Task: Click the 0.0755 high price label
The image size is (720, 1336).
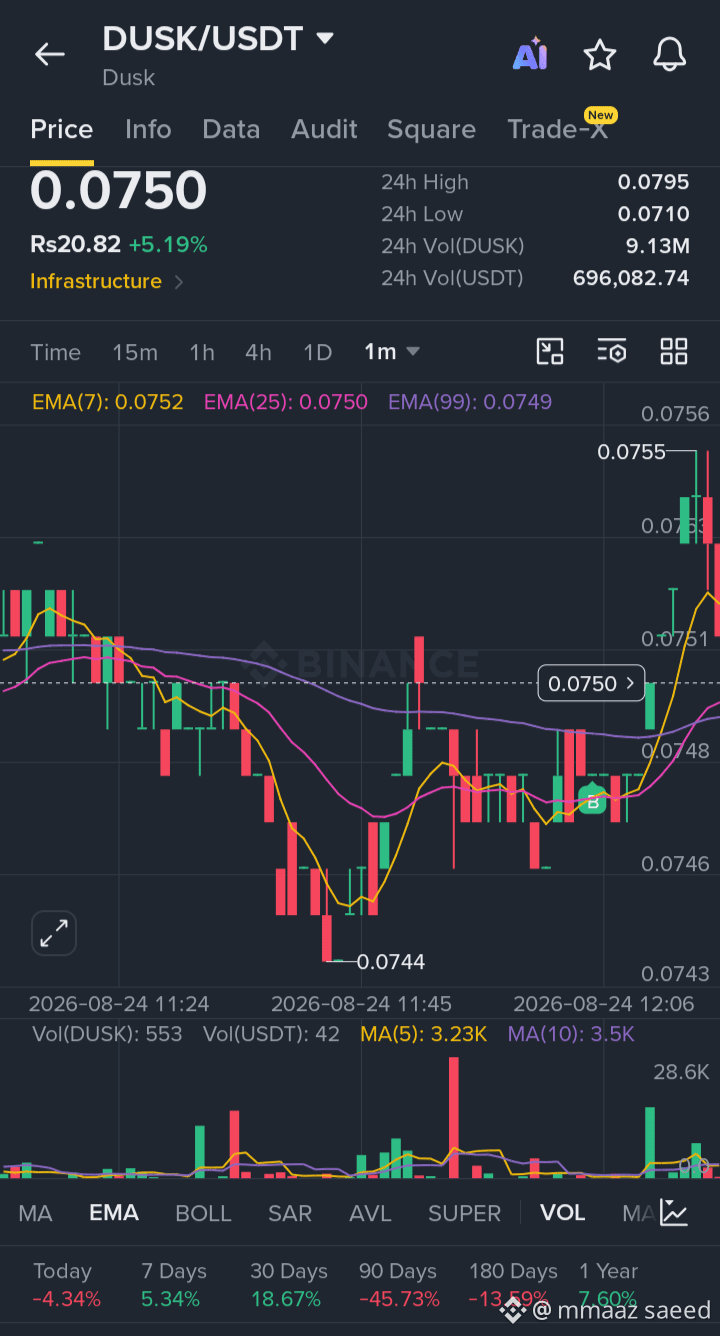Action: coord(631,452)
